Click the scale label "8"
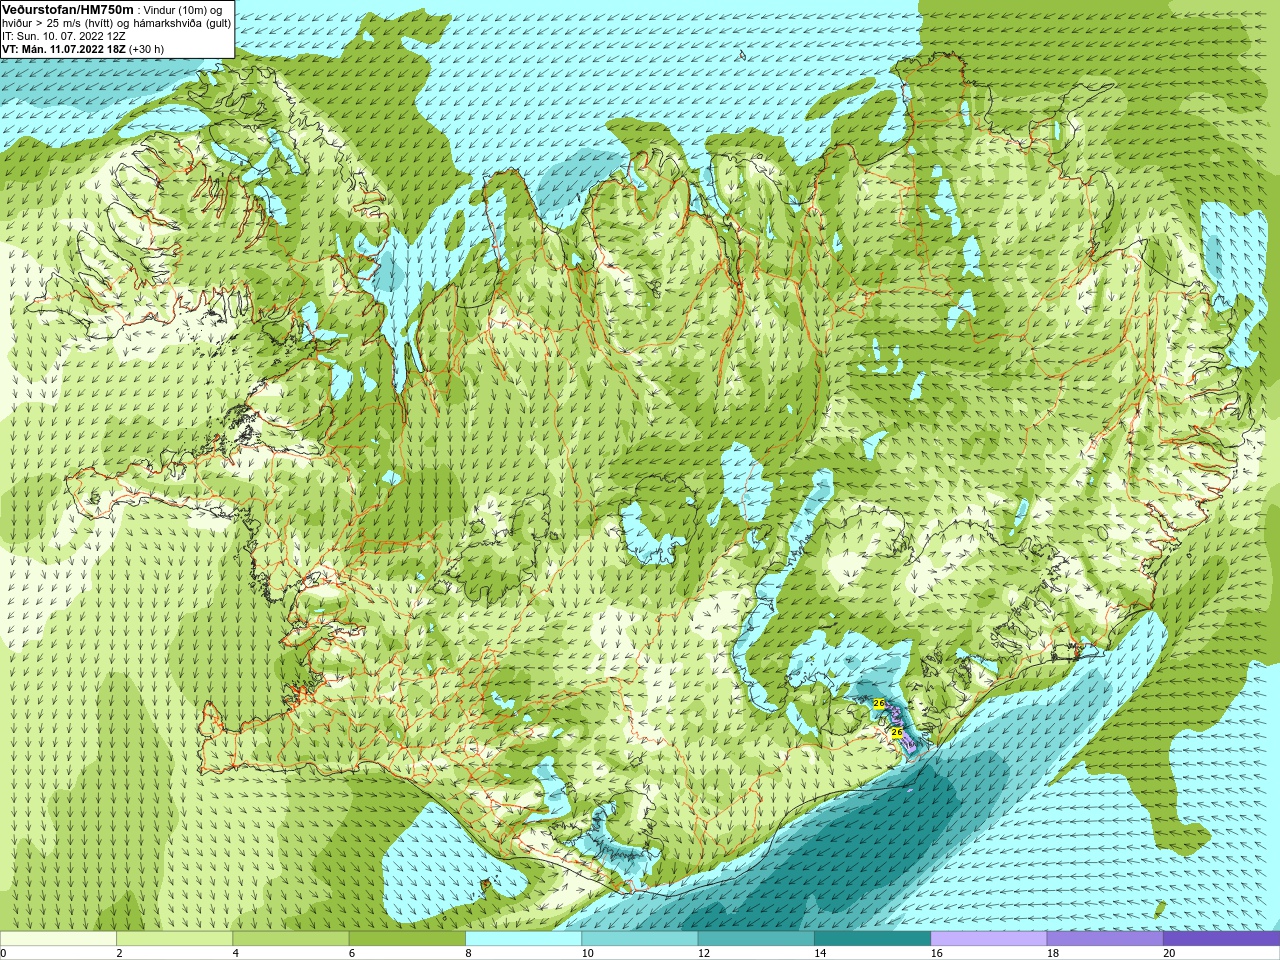Image resolution: width=1280 pixels, height=960 pixels. click(468, 953)
